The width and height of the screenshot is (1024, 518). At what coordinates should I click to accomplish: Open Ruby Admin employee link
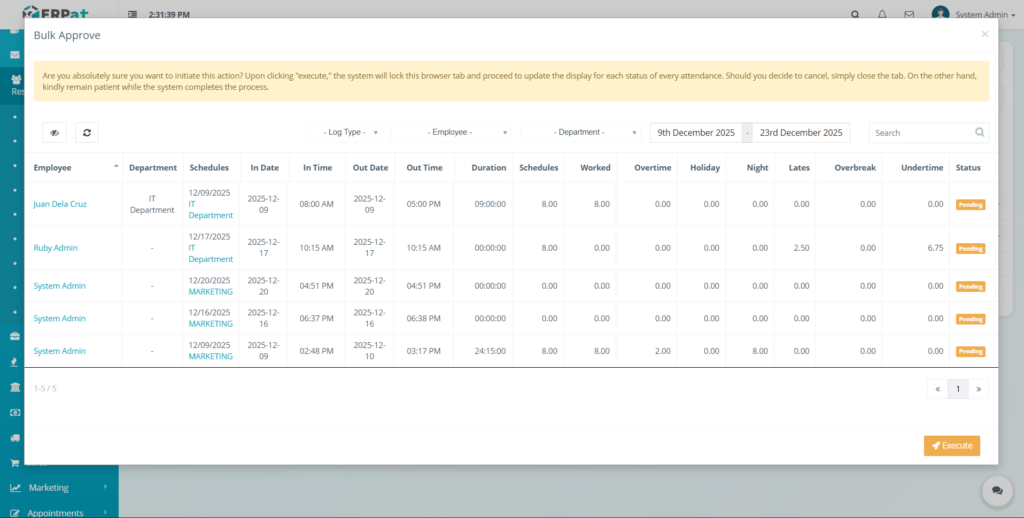[x=55, y=247]
